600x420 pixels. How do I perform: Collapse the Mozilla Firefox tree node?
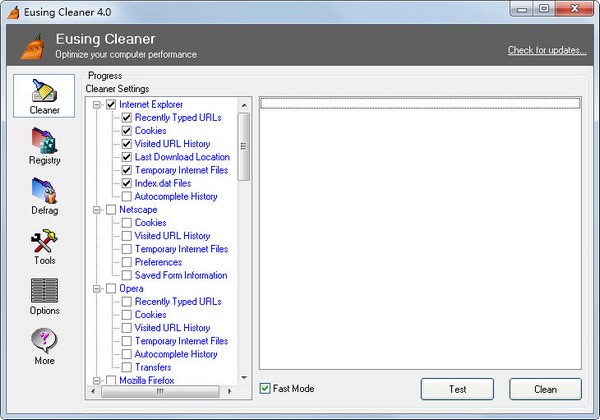[96, 380]
